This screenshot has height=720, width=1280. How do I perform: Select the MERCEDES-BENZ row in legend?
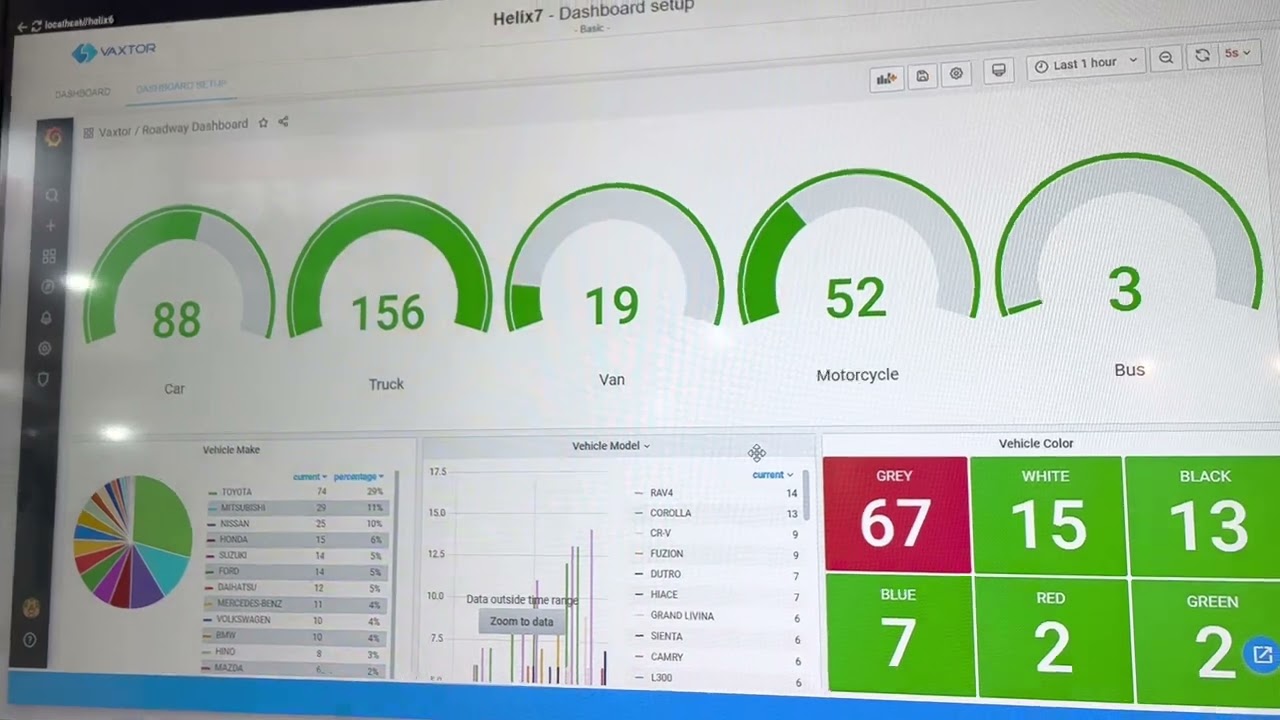coord(295,604)
